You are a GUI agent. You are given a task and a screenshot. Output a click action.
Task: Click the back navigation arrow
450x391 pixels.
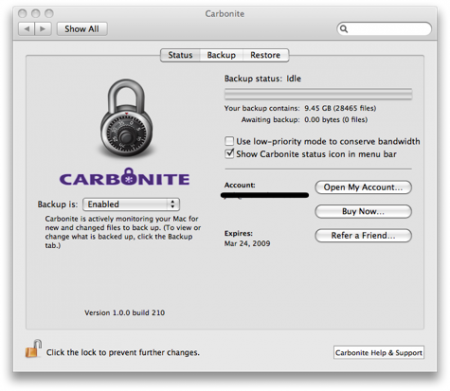(x=27, y=29)
